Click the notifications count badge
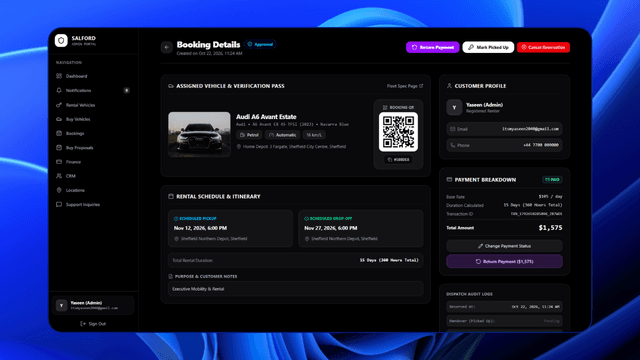This screenshot has height=360, width=640. click(x=127, y=91)
